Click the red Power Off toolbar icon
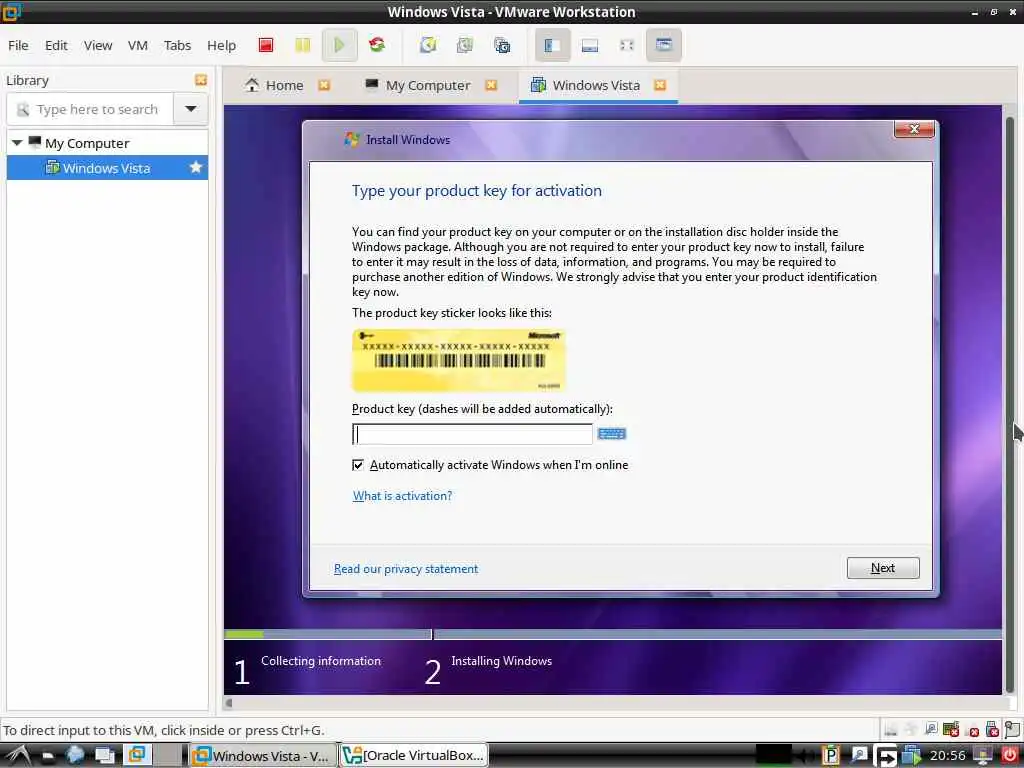The image size is (1024, 768). 266,45
